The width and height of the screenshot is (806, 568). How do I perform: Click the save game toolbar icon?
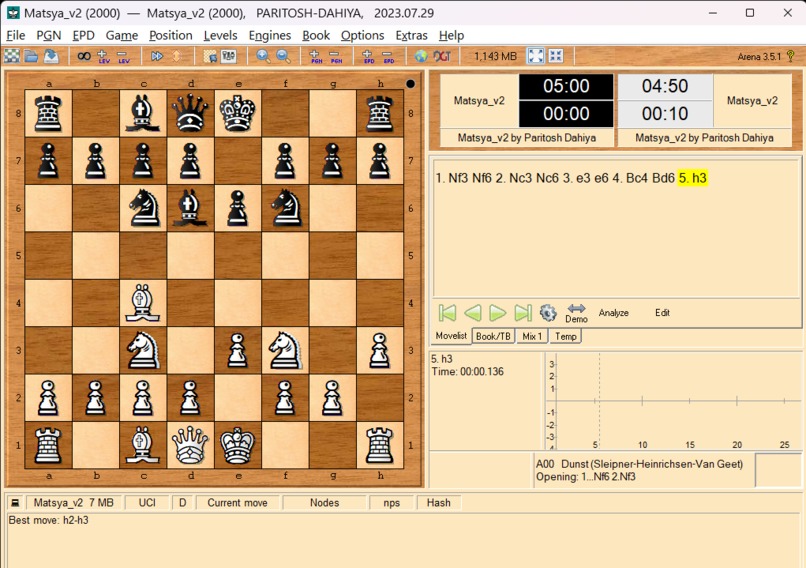click(51, 56)
